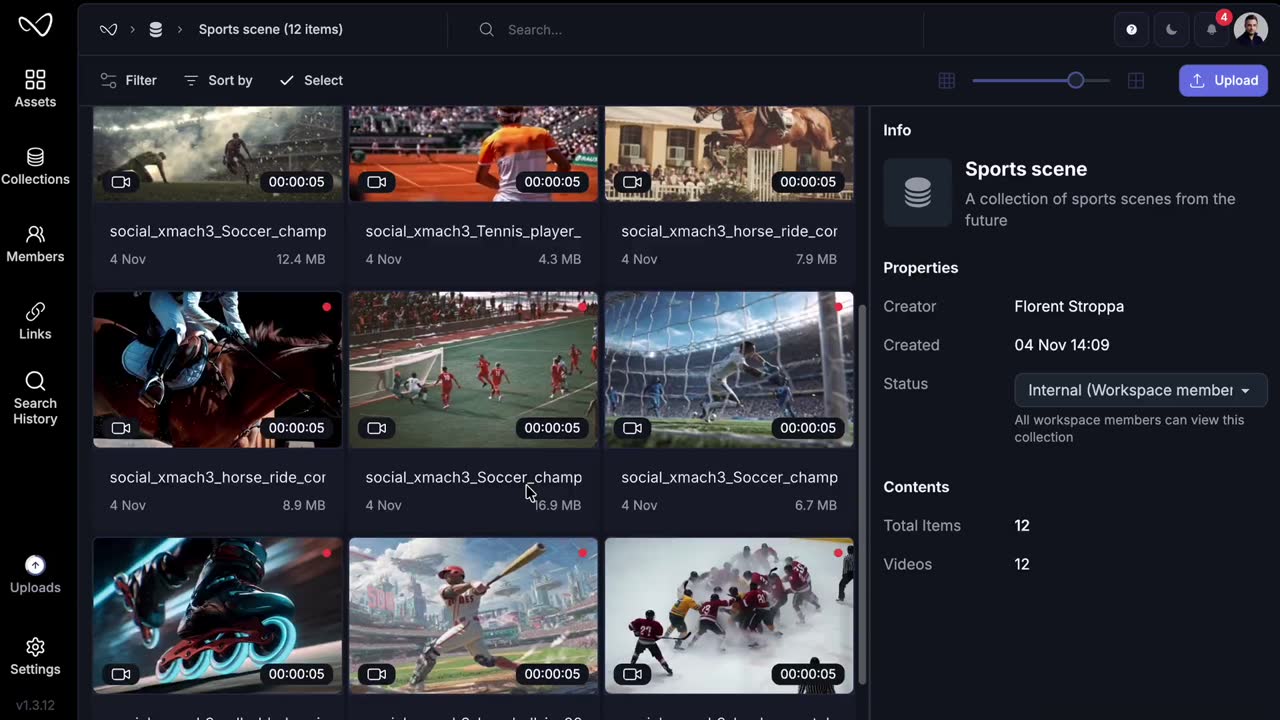Switch to the small grid view icon
The height and width of the screenshot is (720, 1280).
[946, 81]
